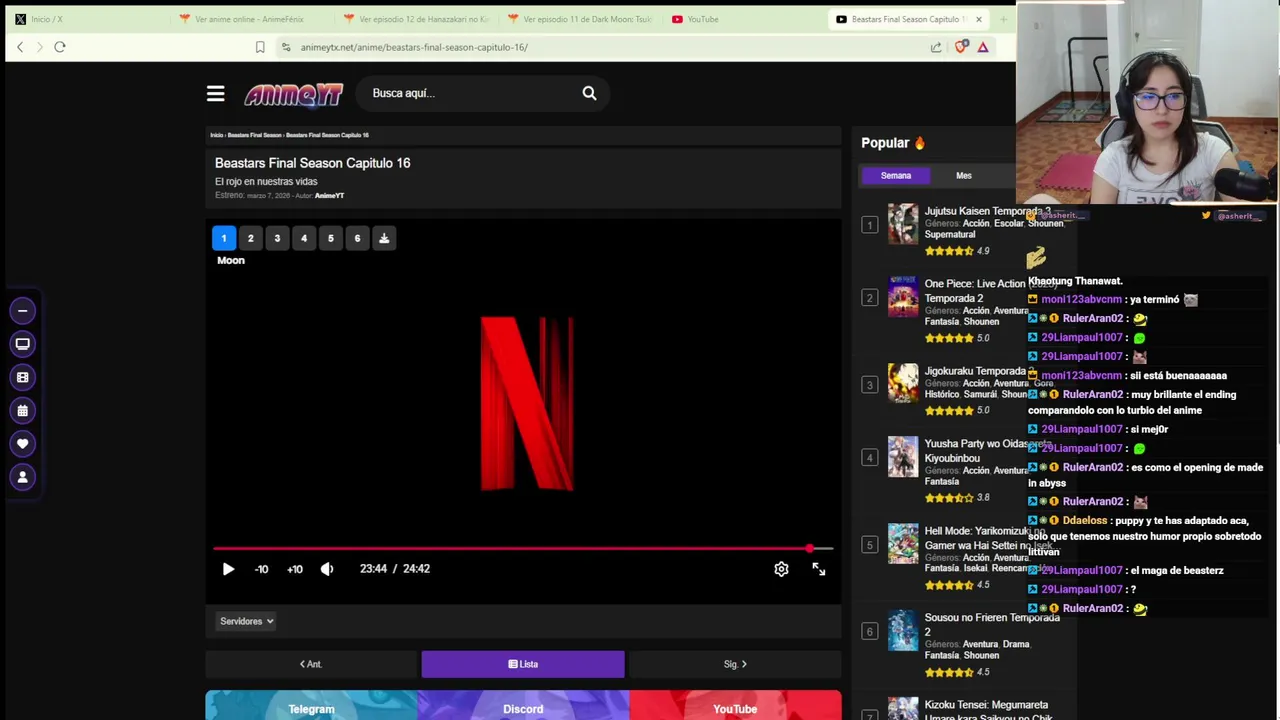This screenshot has width=1280, height=720.
Task: Skip forward ten seconds with +10 button
Action: pos(295,569)
